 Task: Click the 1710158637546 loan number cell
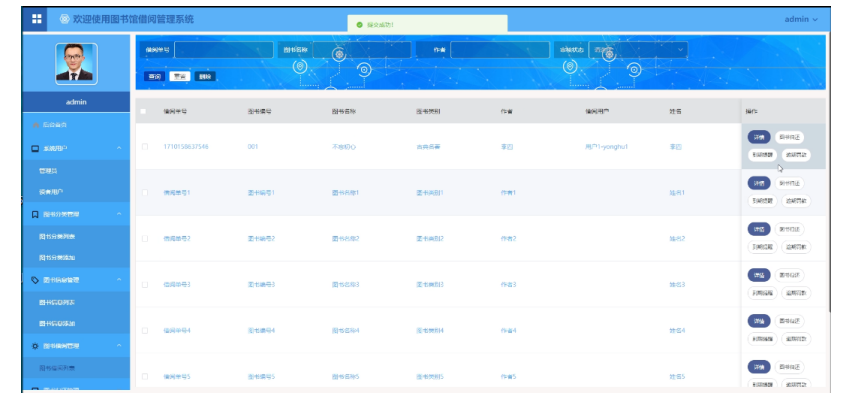point(186,146)
